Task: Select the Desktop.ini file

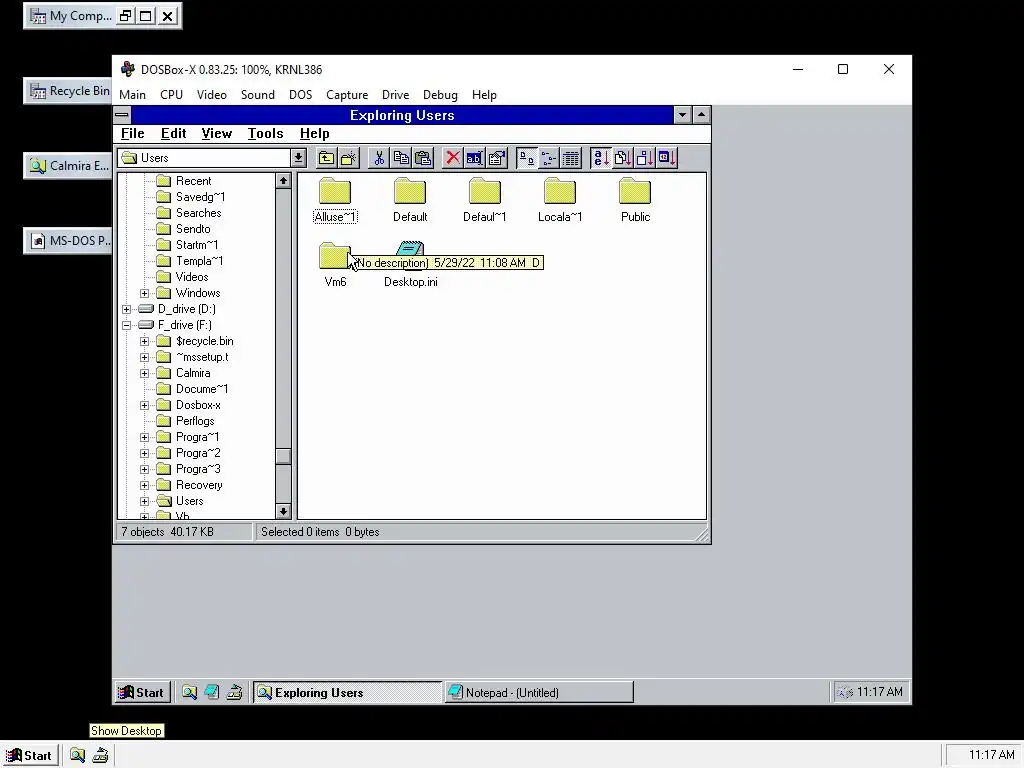Action: point(410,265)
